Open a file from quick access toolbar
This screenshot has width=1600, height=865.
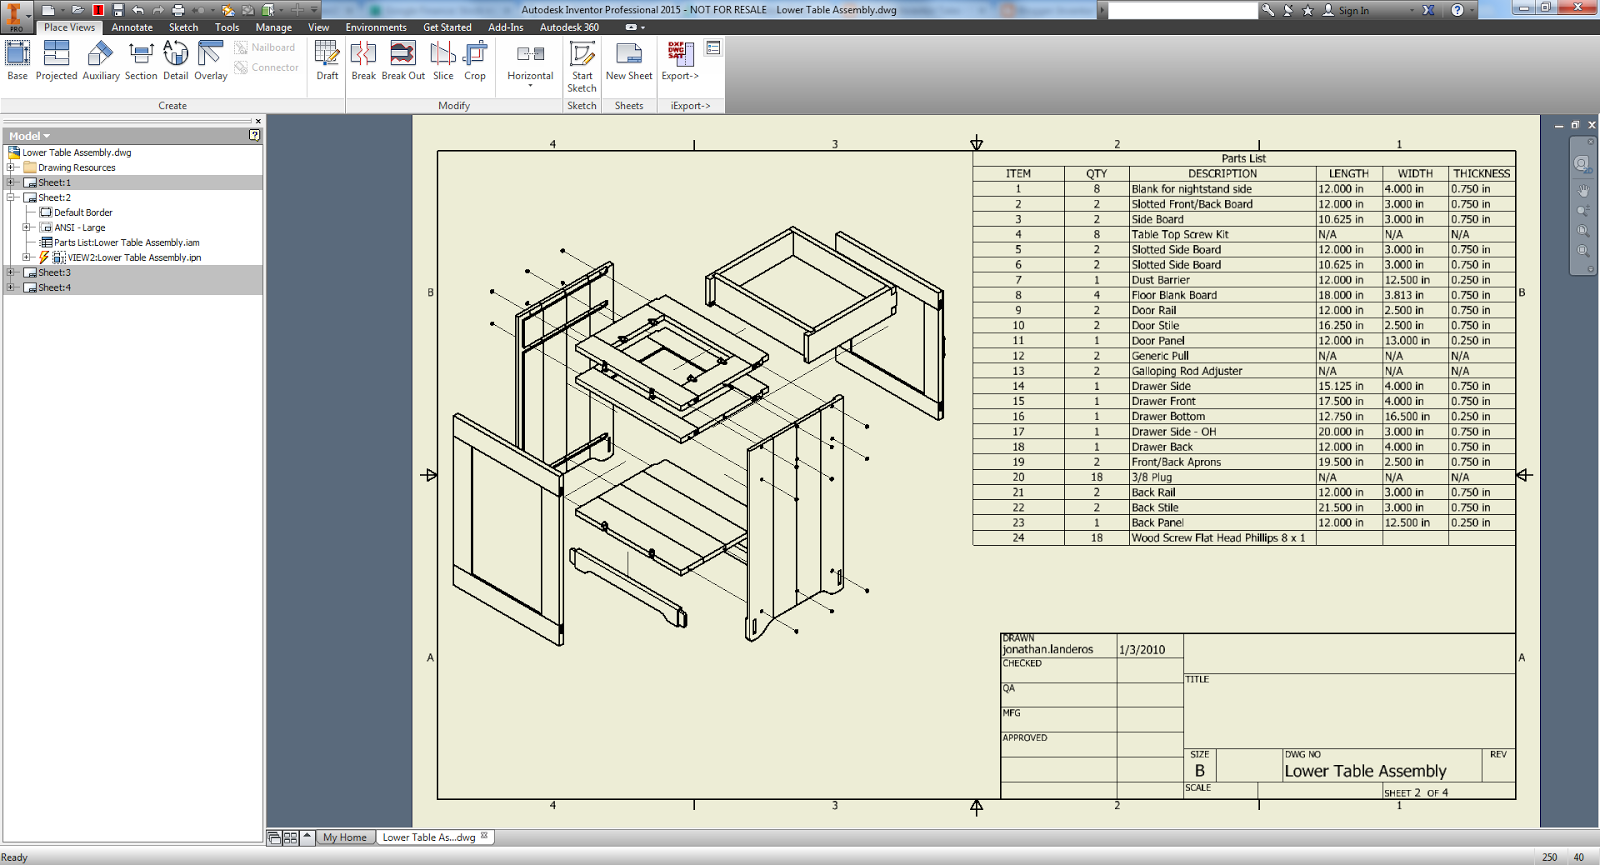coord(77,10)
